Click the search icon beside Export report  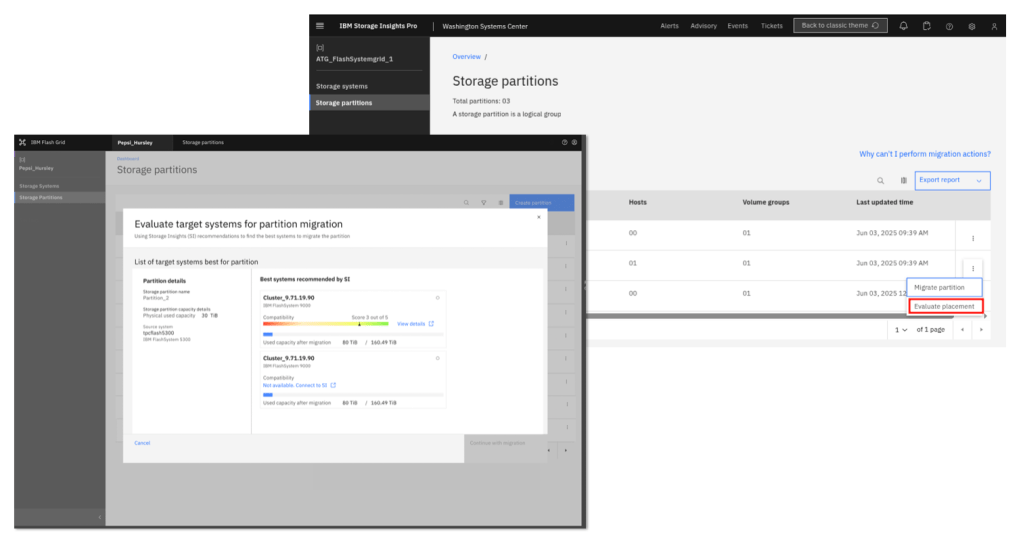click(880, 180)
